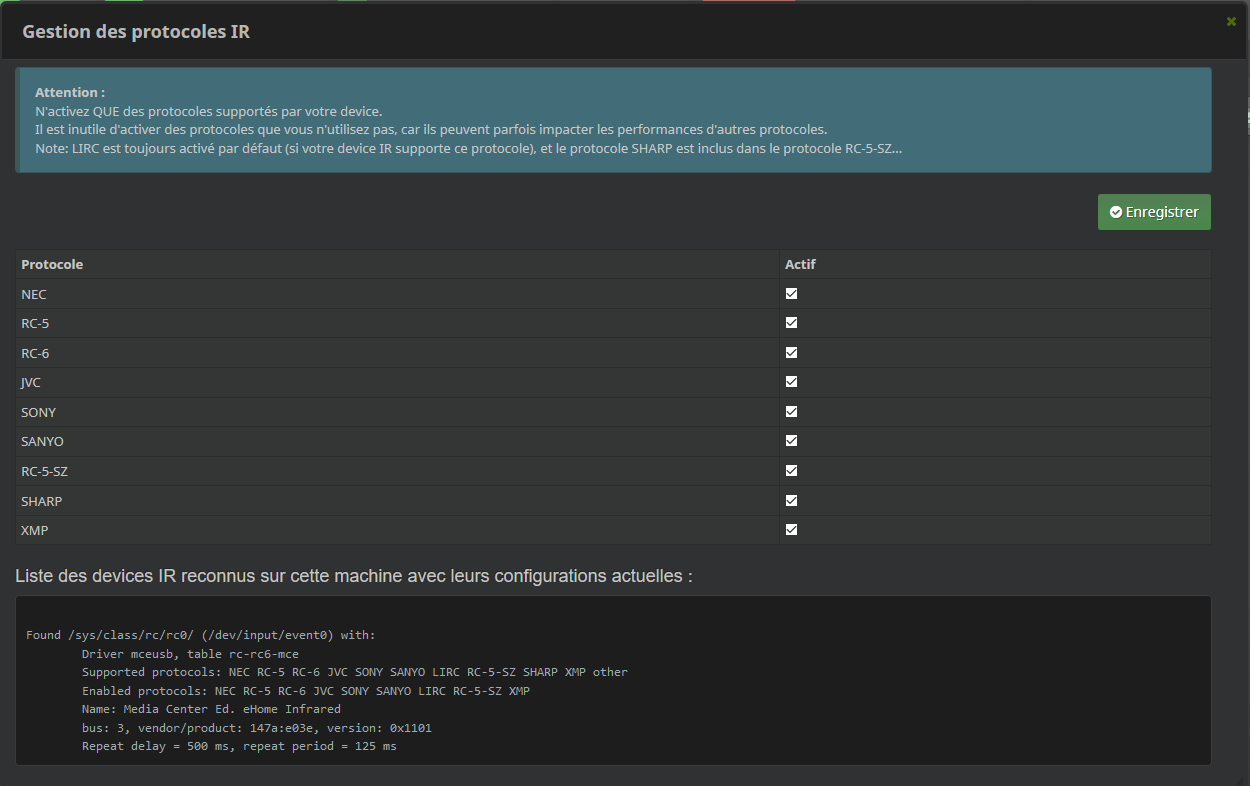Toggle the XMP protocol checkbox

791,530
